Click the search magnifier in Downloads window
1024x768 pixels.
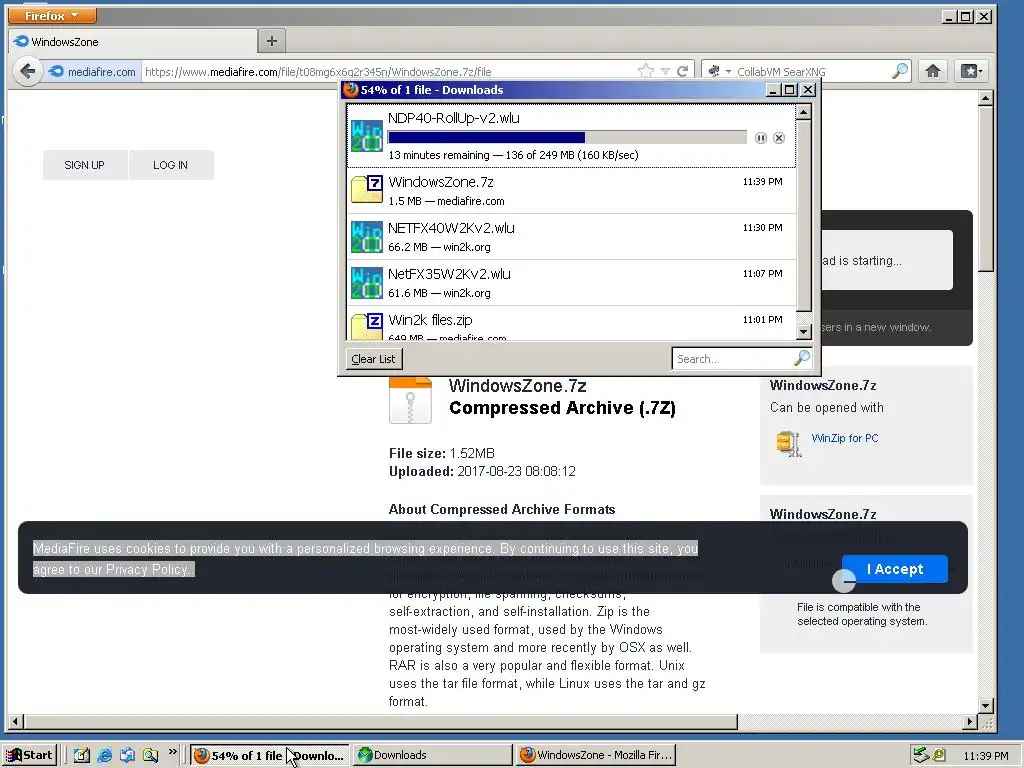(x=802, y=358)
